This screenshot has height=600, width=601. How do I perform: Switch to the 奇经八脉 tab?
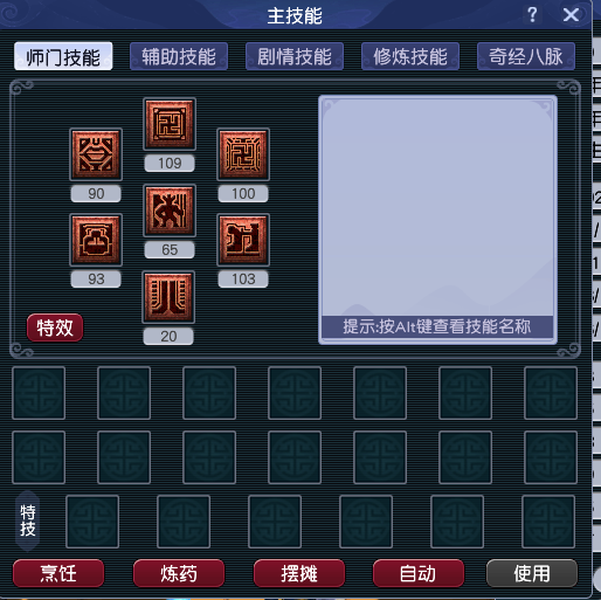[526, 56]
